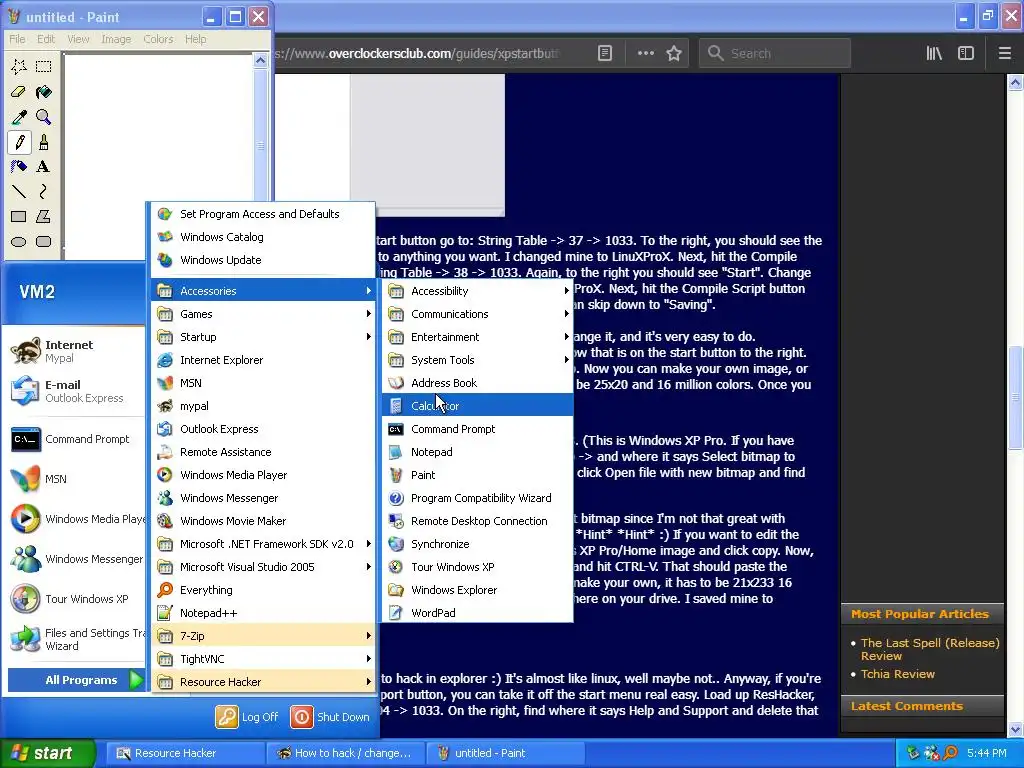Open the browser hamburger menu
This screenshot has height=768, width=1024.
point(1004,54)
